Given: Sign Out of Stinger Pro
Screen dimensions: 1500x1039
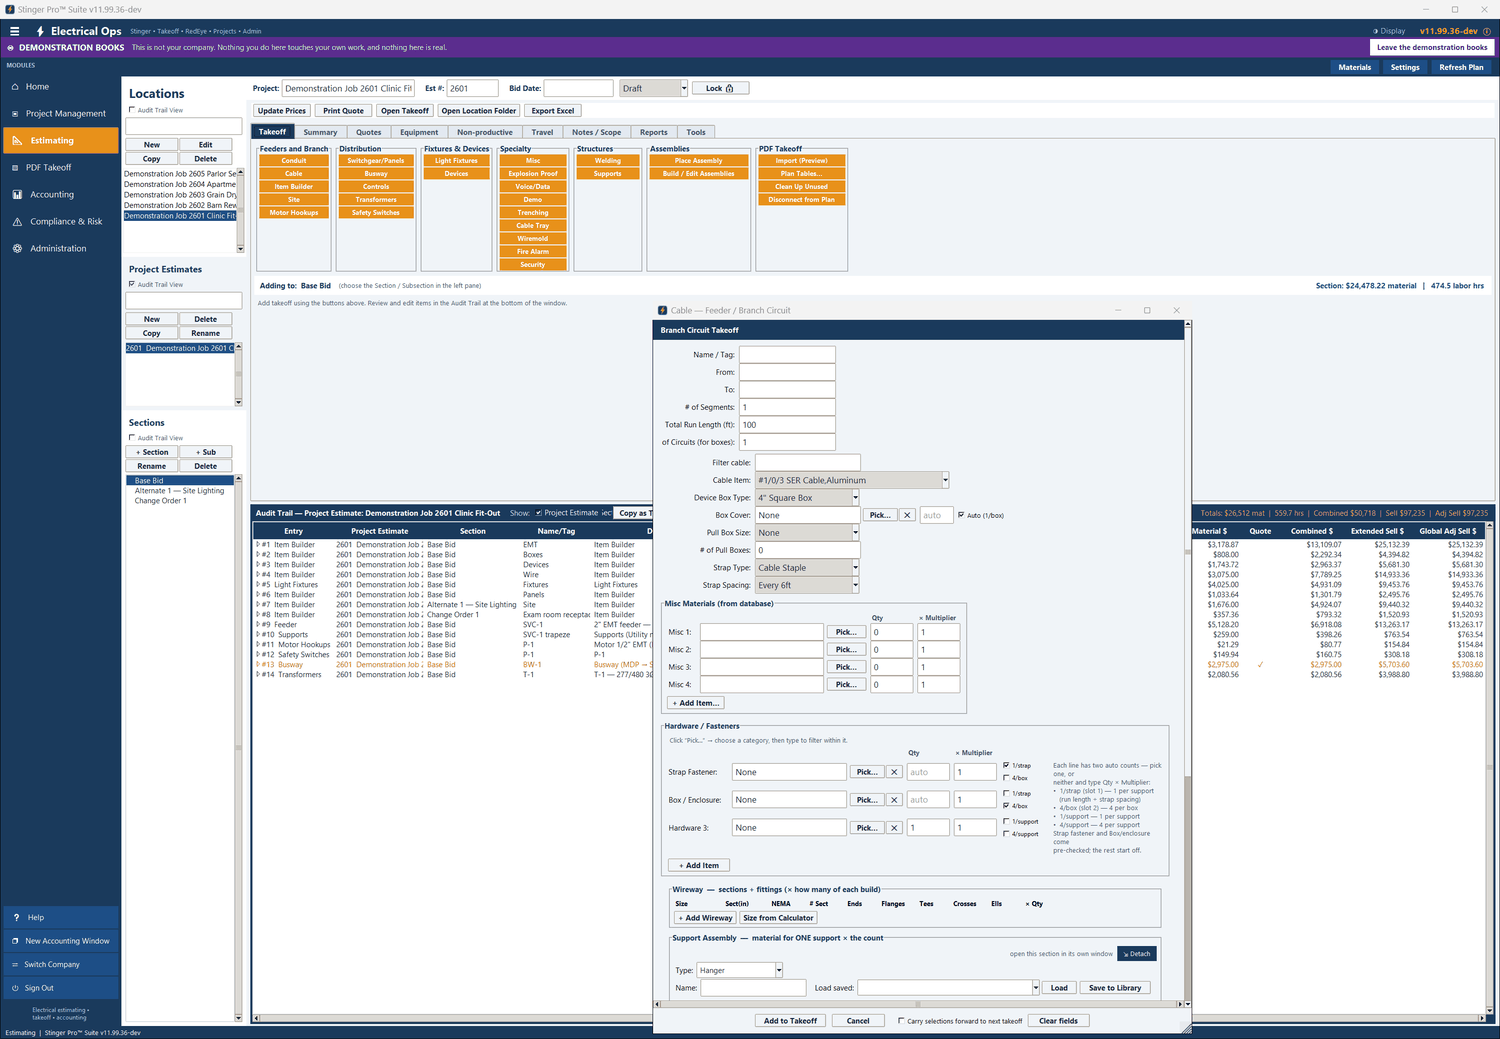Looking at the screenshot, I should click(60, 988).
